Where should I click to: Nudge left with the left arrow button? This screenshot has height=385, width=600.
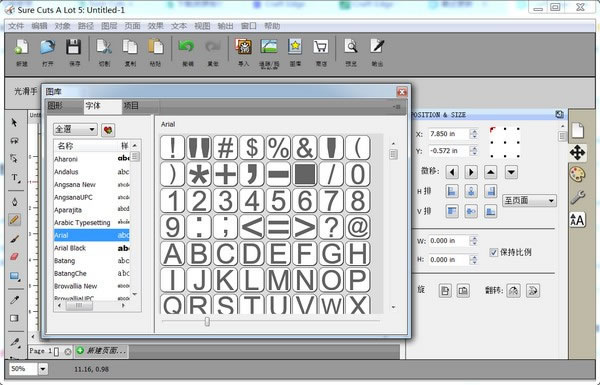click(452, 172)
